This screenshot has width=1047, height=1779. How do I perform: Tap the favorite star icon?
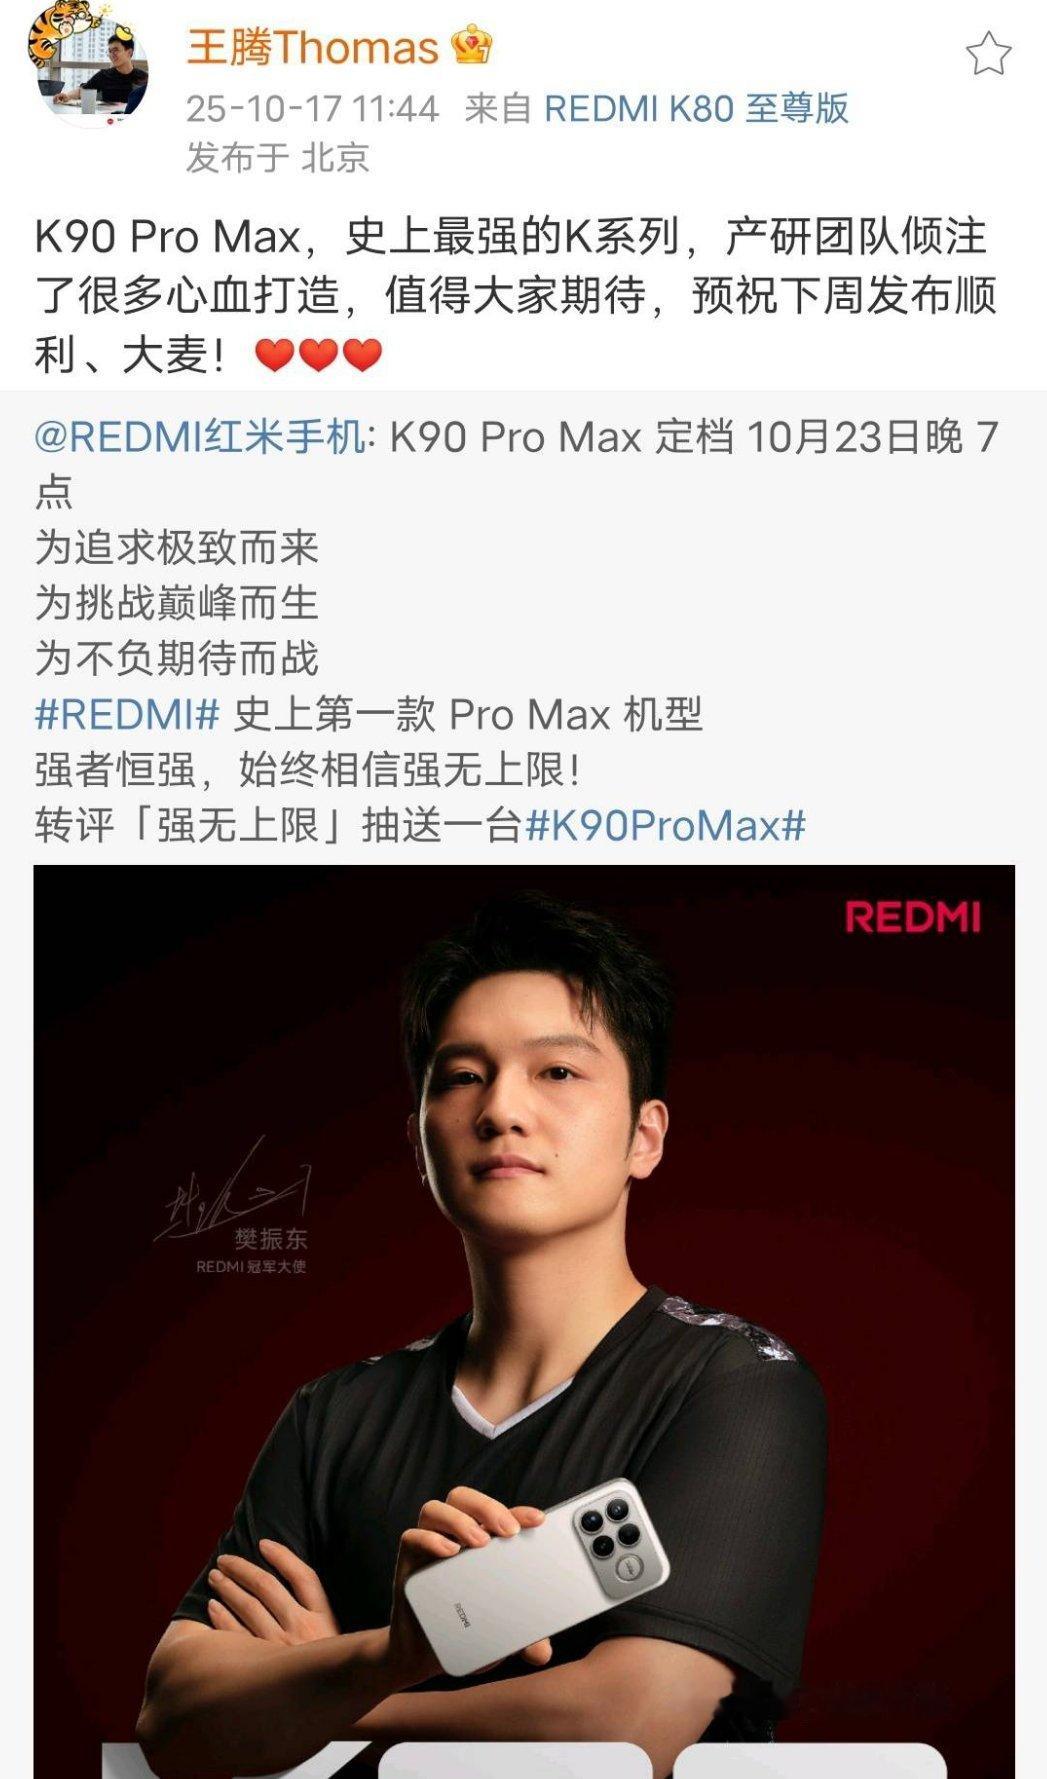(x=988, y=54)
